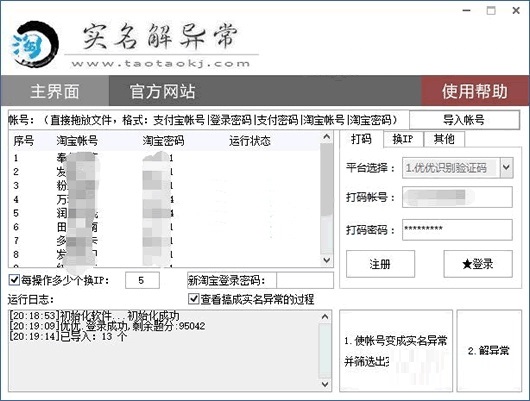Click the 淘宝帐号 column header

tap(77, 141)
